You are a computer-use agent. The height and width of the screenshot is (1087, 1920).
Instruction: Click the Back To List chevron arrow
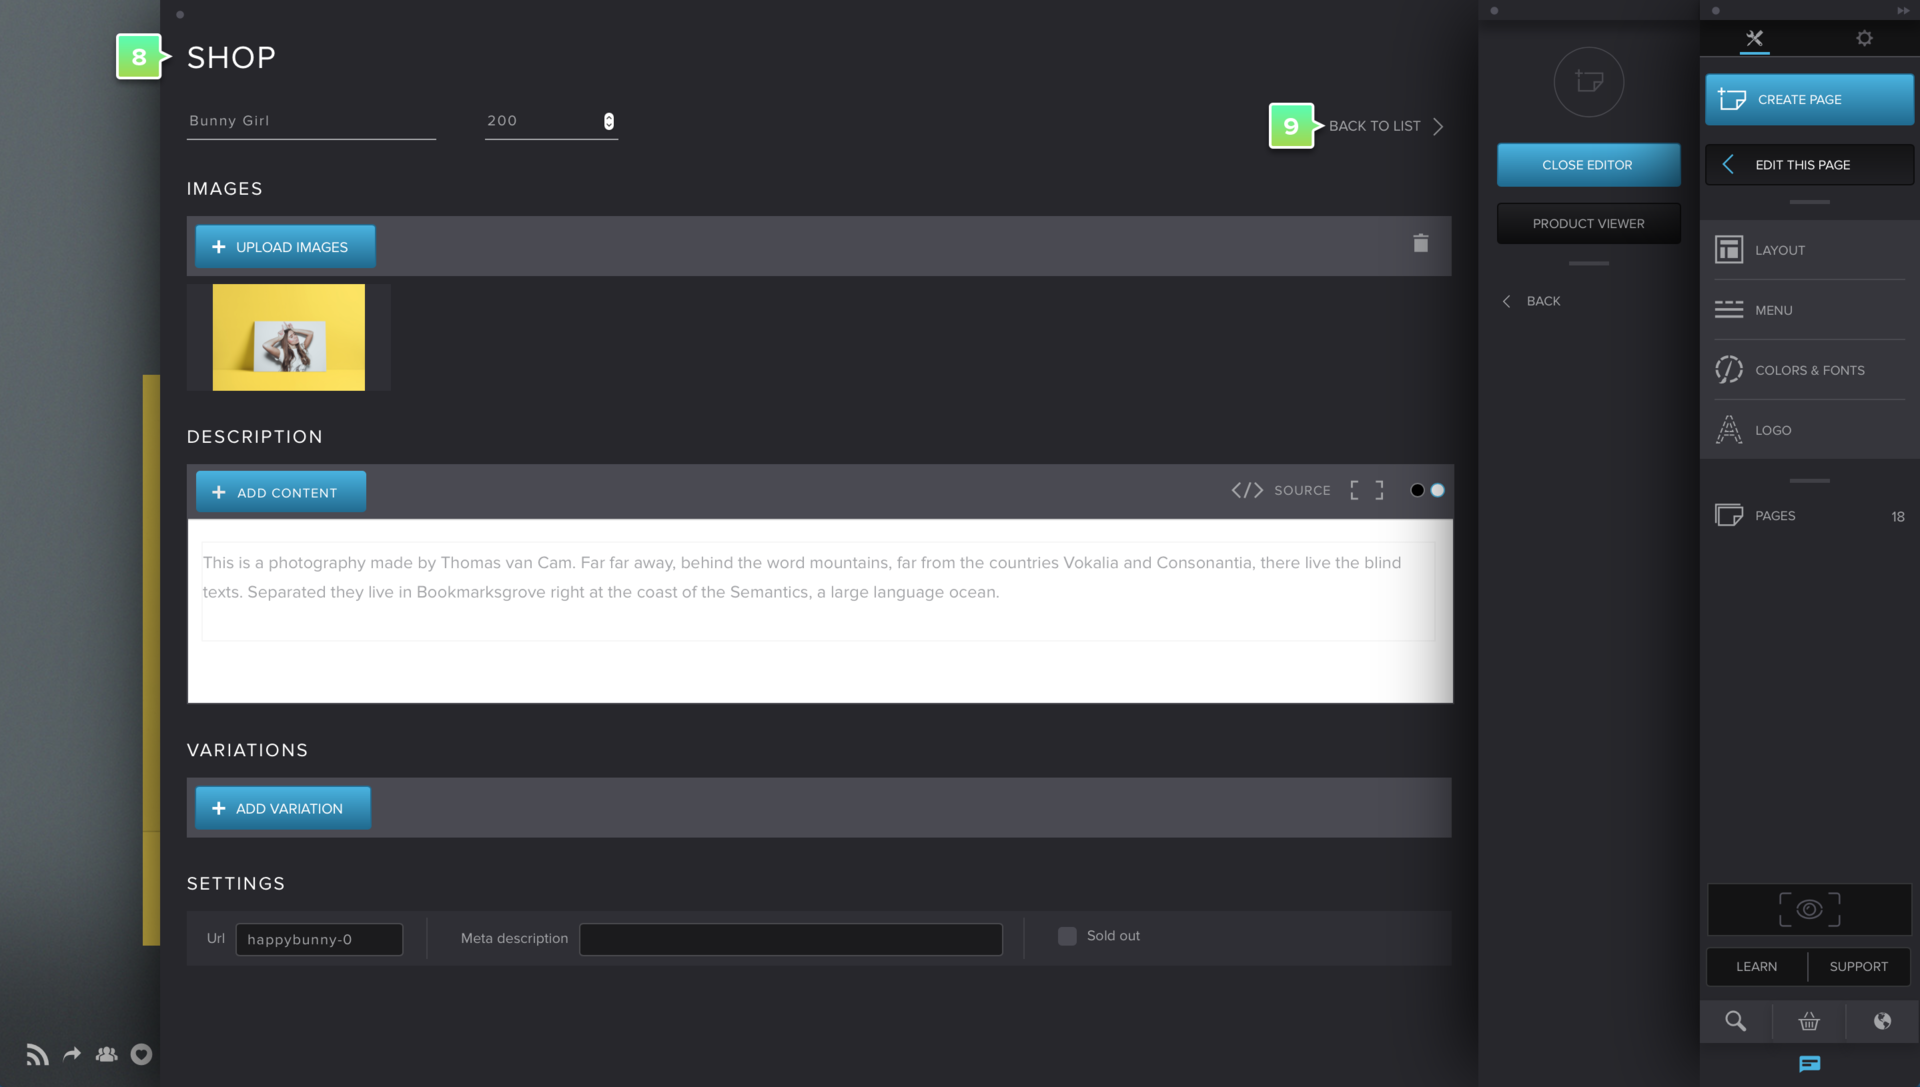(1438, 126)
